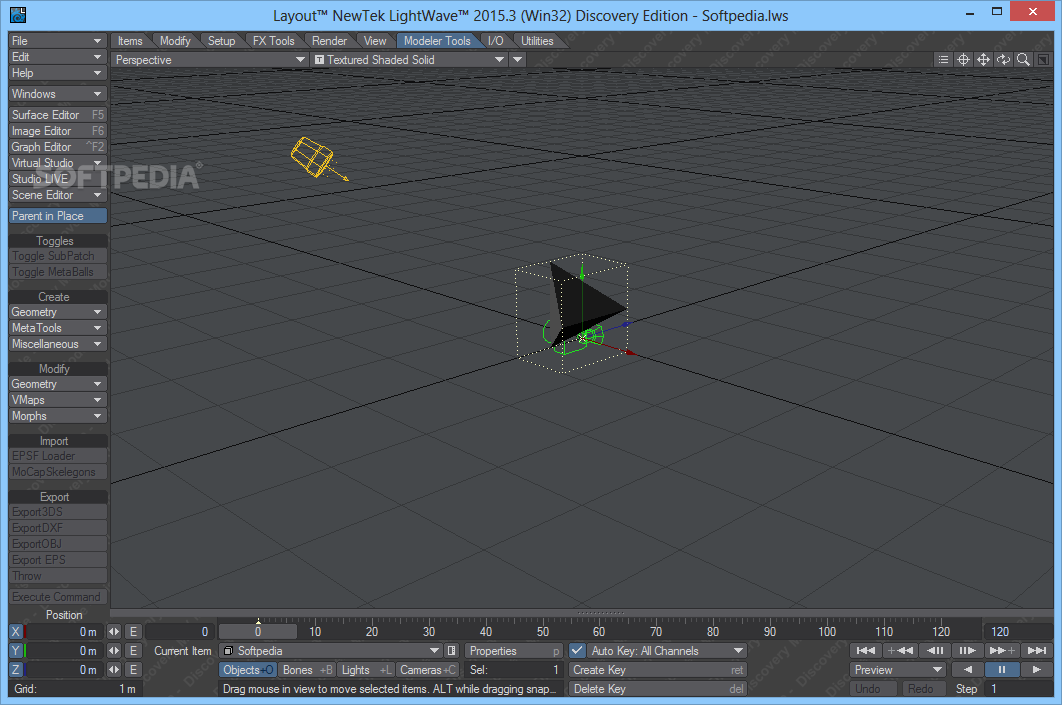Click the viewport options list icon

[x=943, y=60]
